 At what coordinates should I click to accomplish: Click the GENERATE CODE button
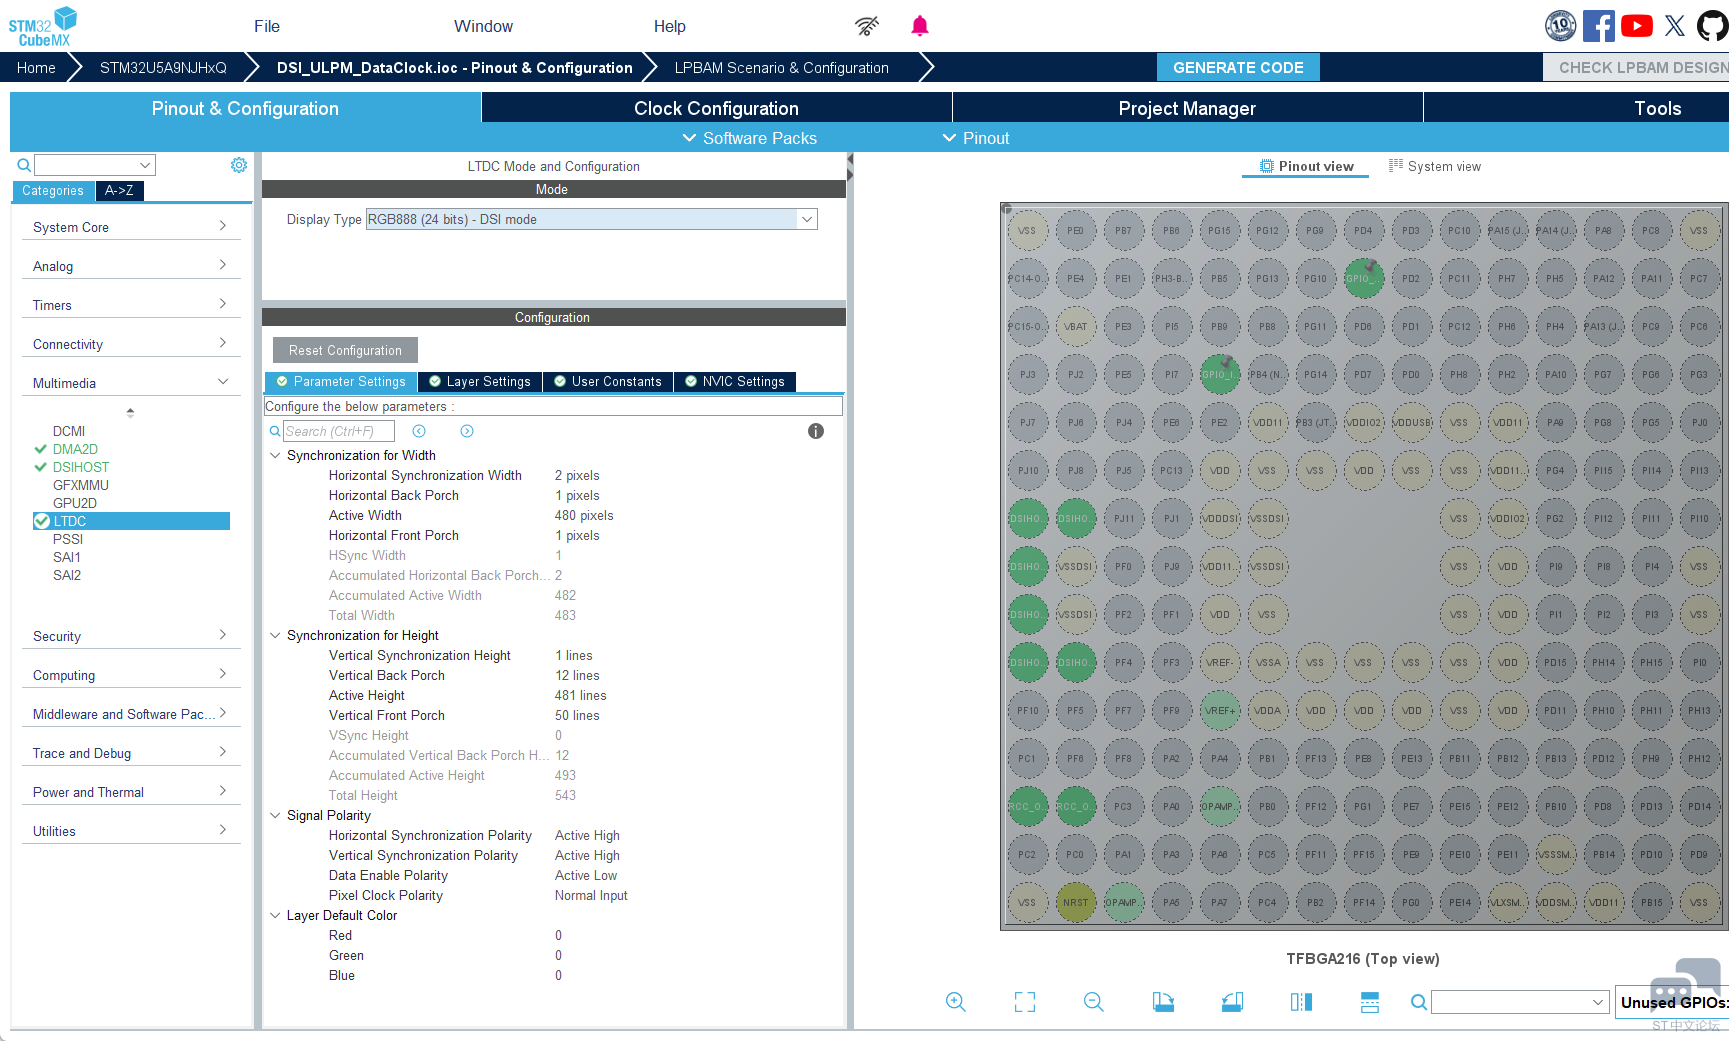[x=1238, y=67]
